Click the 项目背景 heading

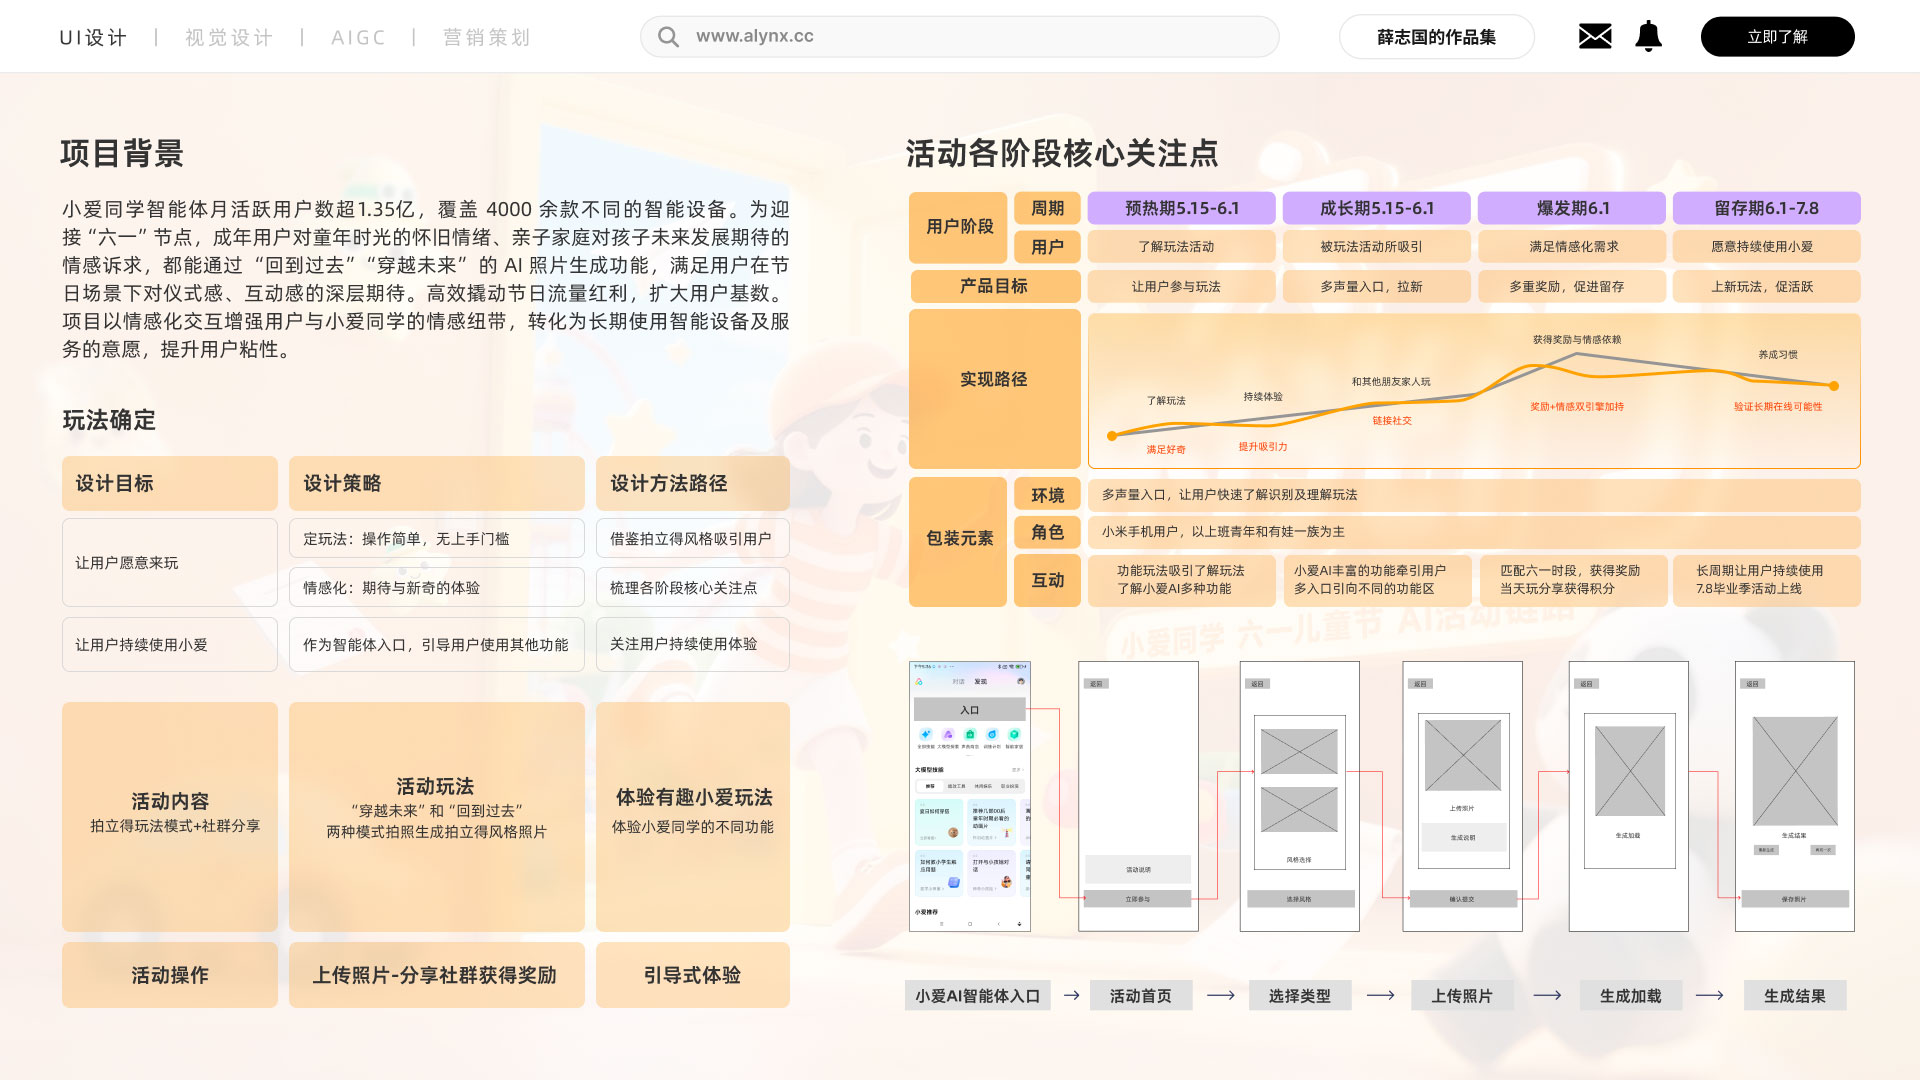pyautogui.click(x=122, y=153)
